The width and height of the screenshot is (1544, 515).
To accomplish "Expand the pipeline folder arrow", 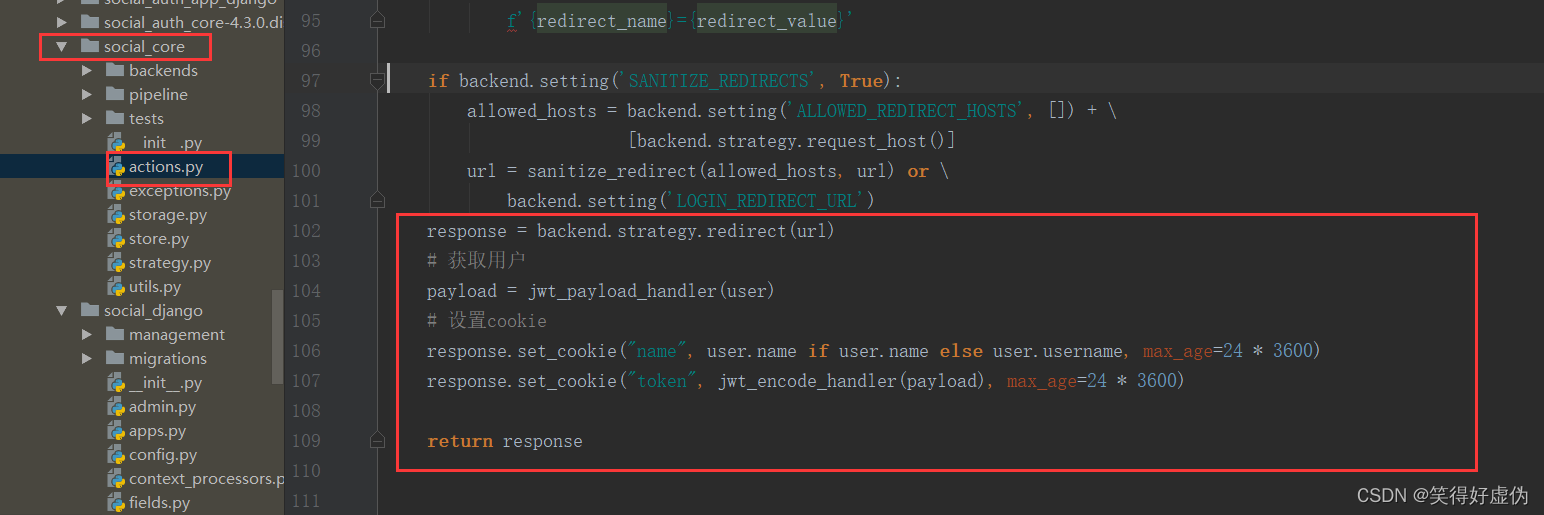I will pos(87,94).
